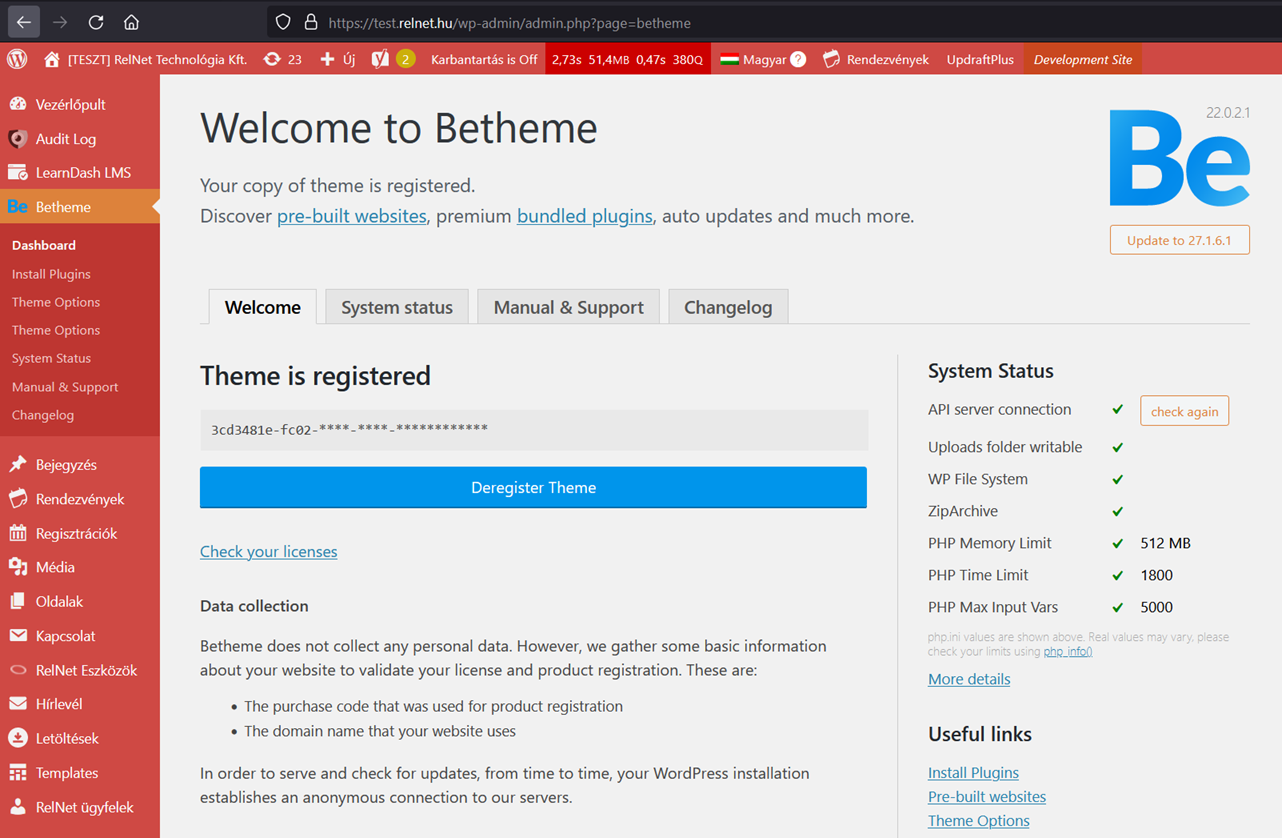Open the Yoast SEO icon in admin bar
Viewport: 1282px width, 838px height.
pos(380,59)
